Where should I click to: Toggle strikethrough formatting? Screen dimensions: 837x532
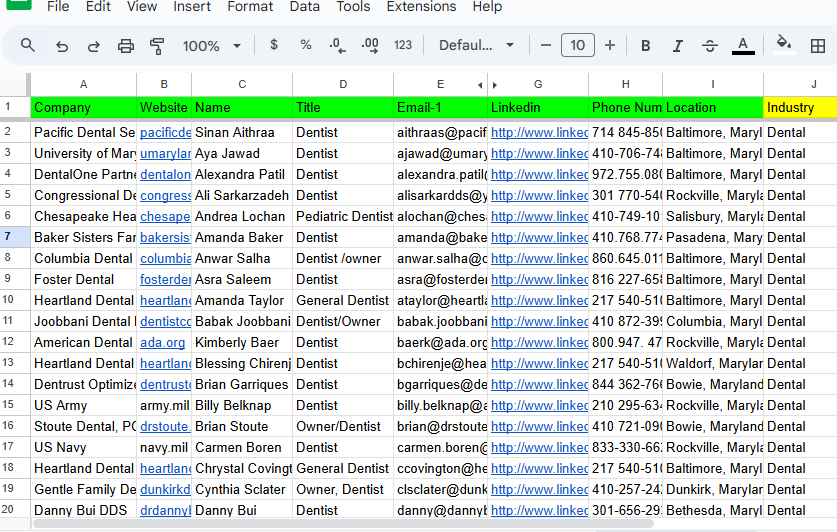[709, 46]
